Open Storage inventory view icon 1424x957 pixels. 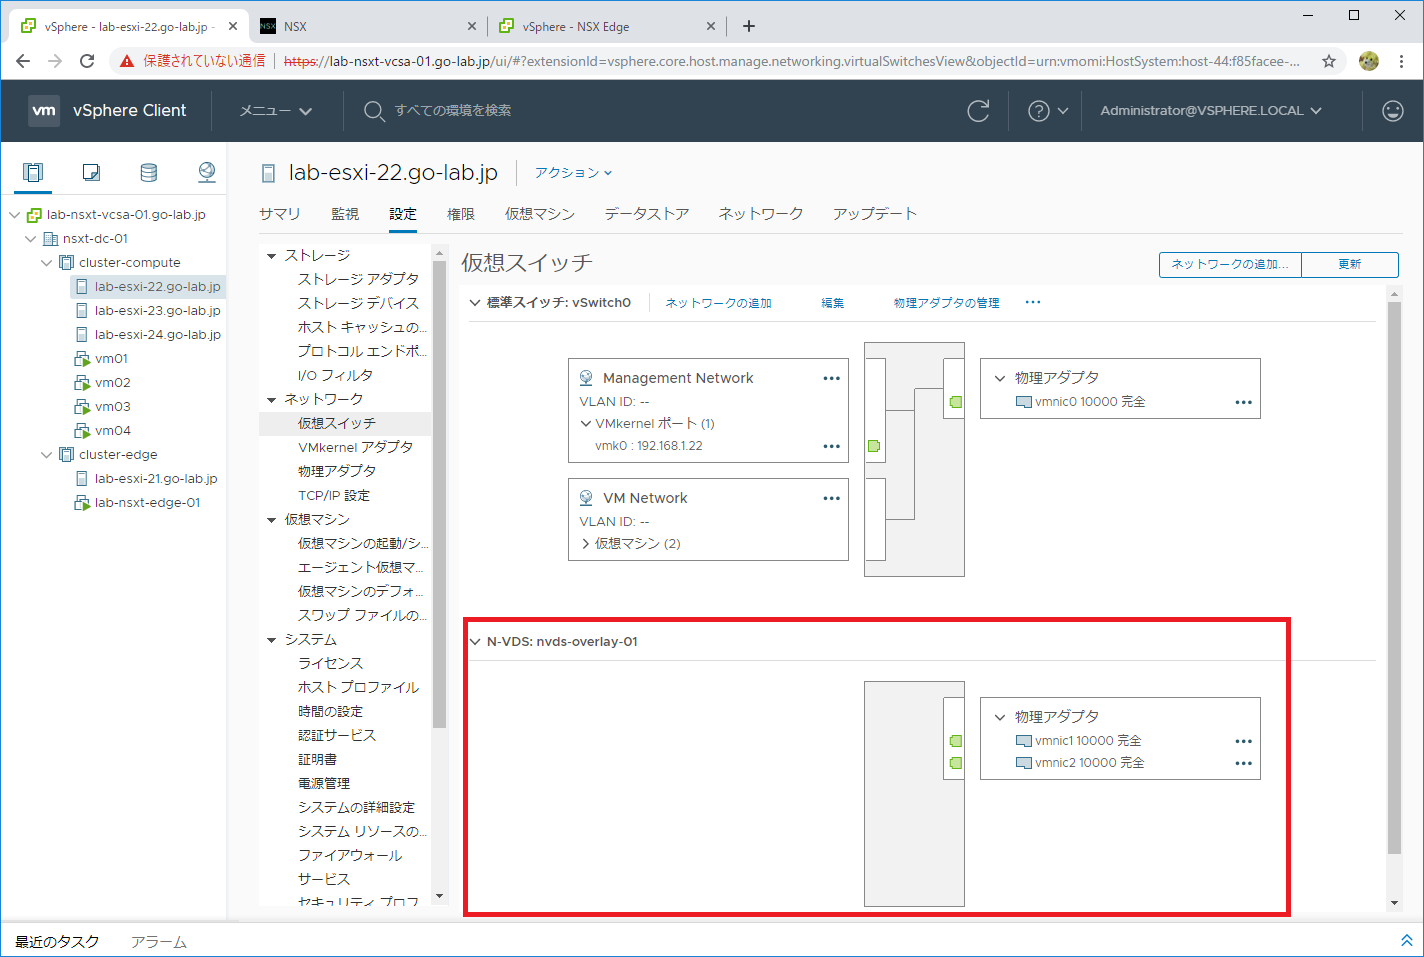[149, 172]
